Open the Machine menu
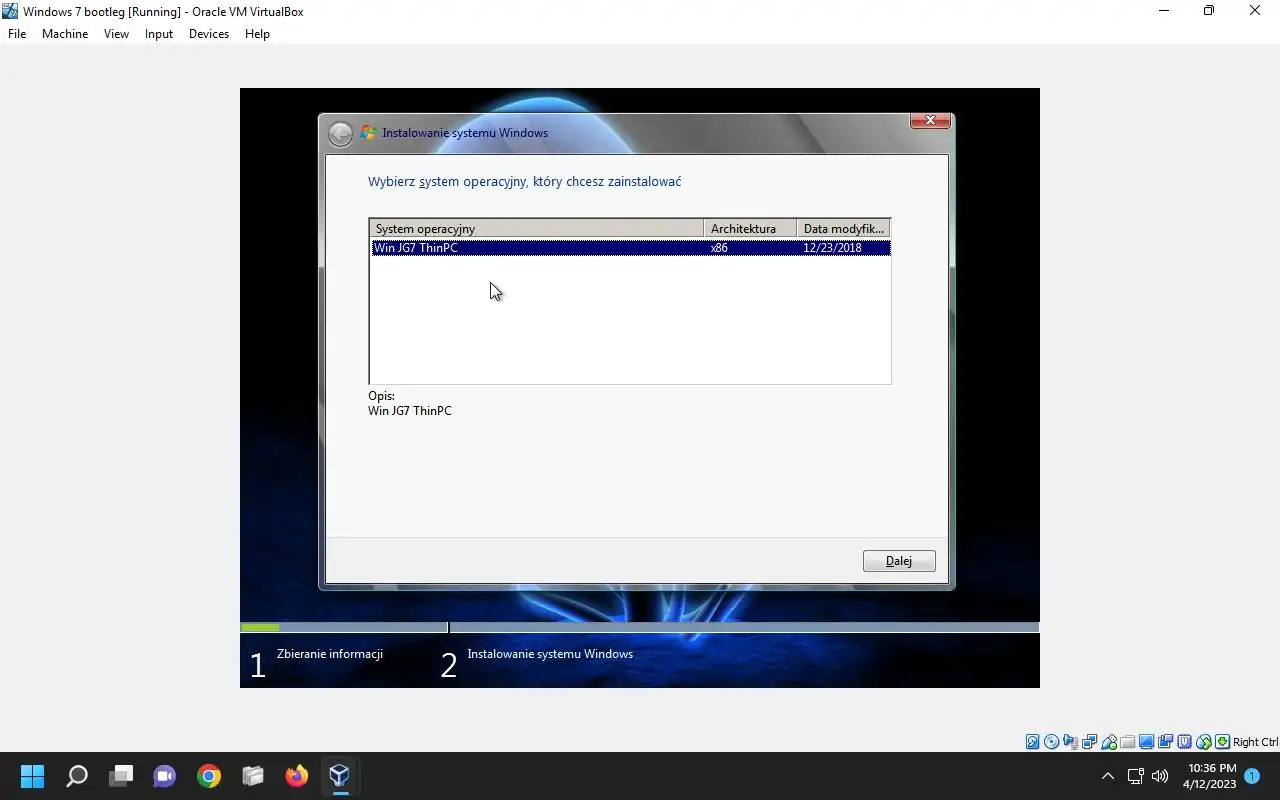The width and height of the screenshot is (1280, 800). click(65, 34)
